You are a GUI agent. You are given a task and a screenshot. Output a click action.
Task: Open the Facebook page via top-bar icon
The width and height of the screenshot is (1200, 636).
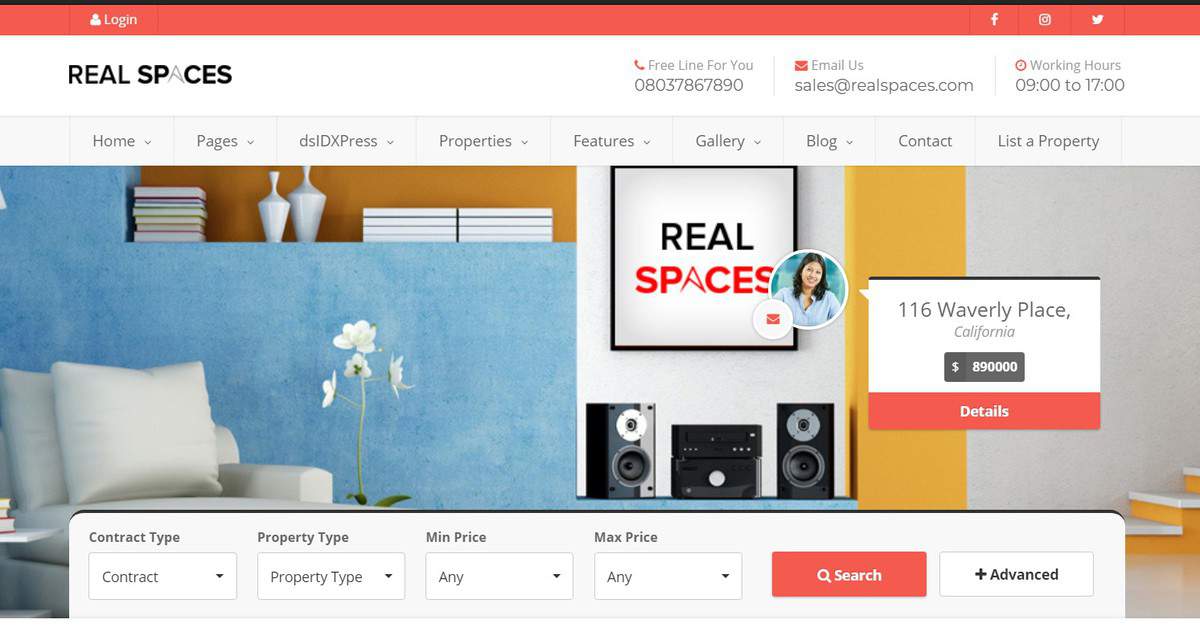tap(993, 19)
